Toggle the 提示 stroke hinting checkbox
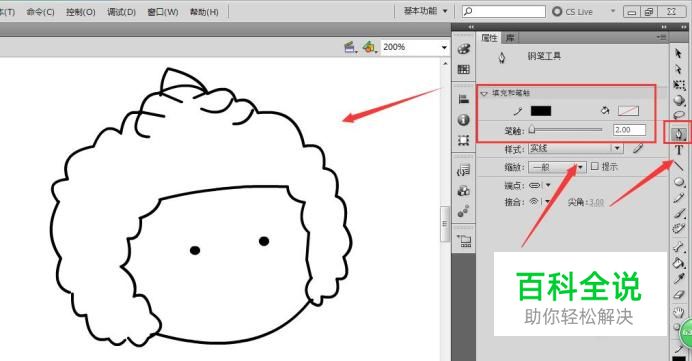Viewport: 692px width, 361px height. point(594,166)
